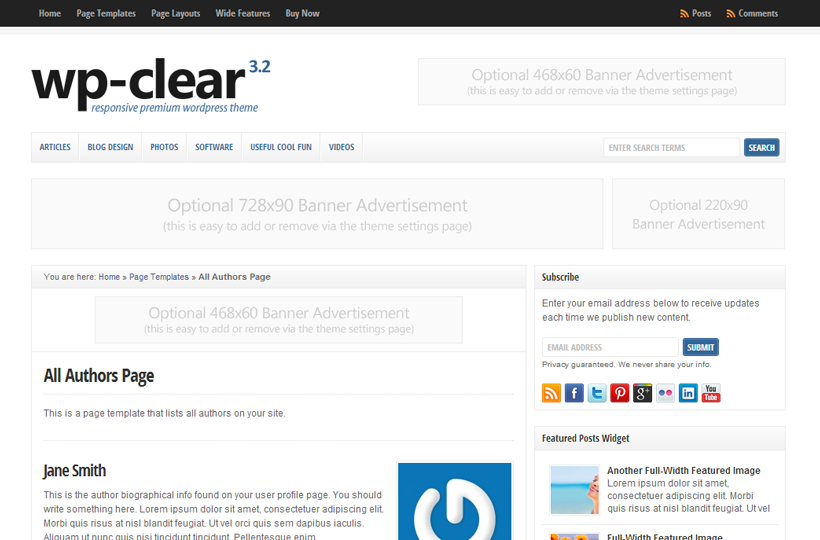Select the Photos category tab

164,147
